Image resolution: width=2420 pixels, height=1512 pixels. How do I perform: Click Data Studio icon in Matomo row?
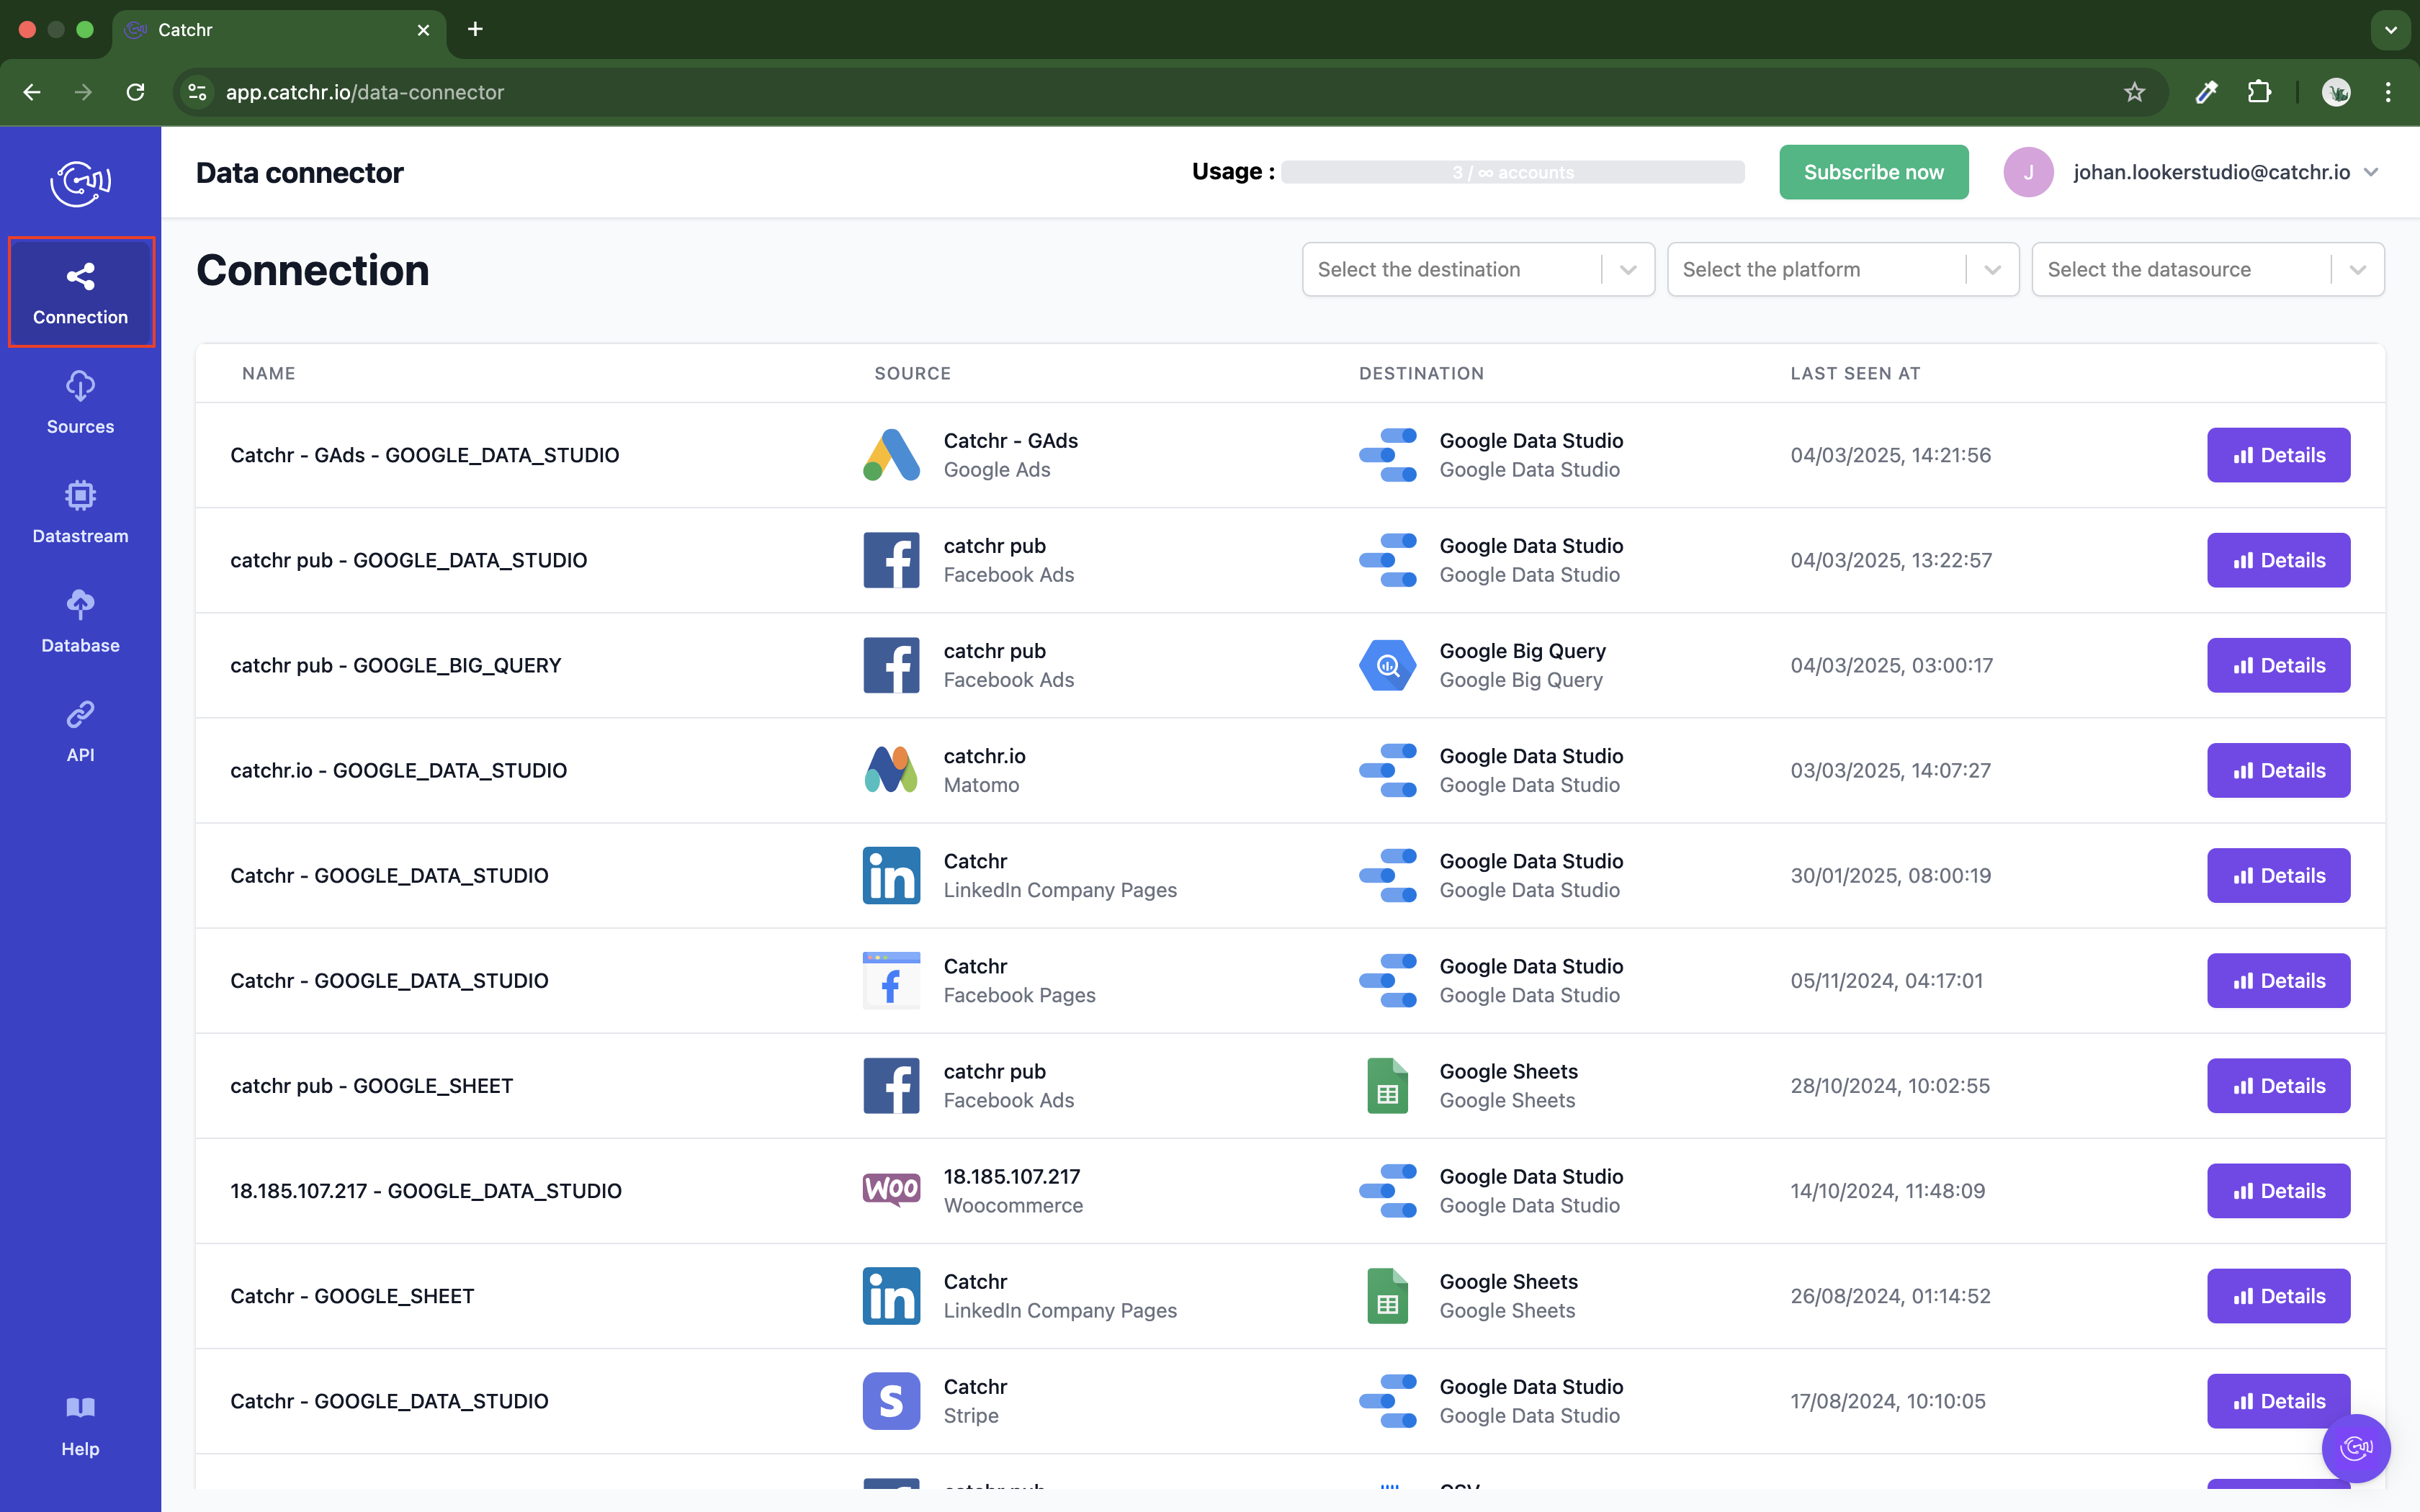[x=1388, y=770]
